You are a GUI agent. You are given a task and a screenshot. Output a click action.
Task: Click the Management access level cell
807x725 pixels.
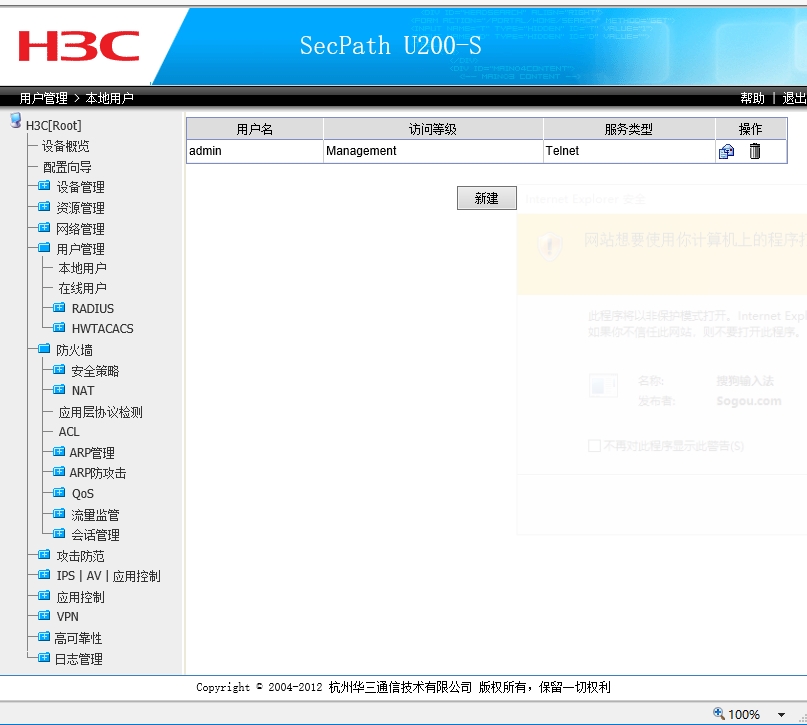coord(433,151)
